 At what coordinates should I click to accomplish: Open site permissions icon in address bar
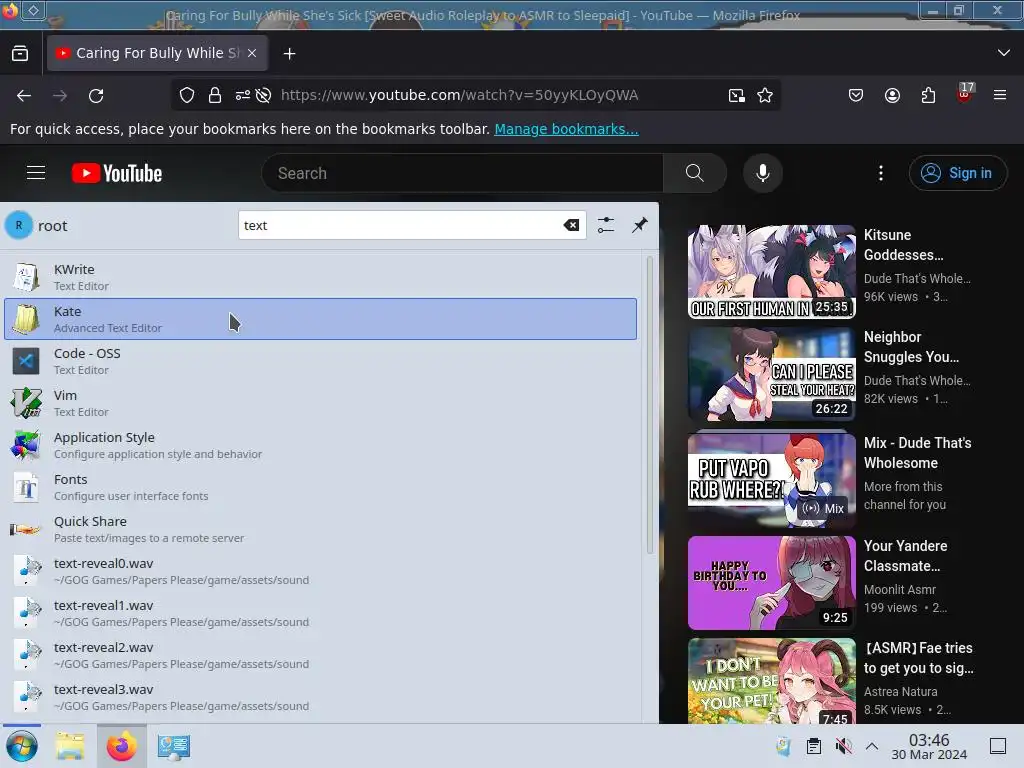click(x=242, y=95)
